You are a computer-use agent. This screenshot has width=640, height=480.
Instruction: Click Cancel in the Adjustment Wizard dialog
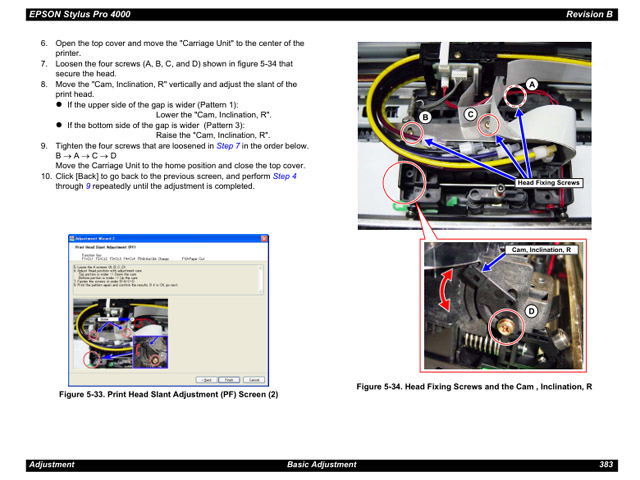(x=253, y=380)
